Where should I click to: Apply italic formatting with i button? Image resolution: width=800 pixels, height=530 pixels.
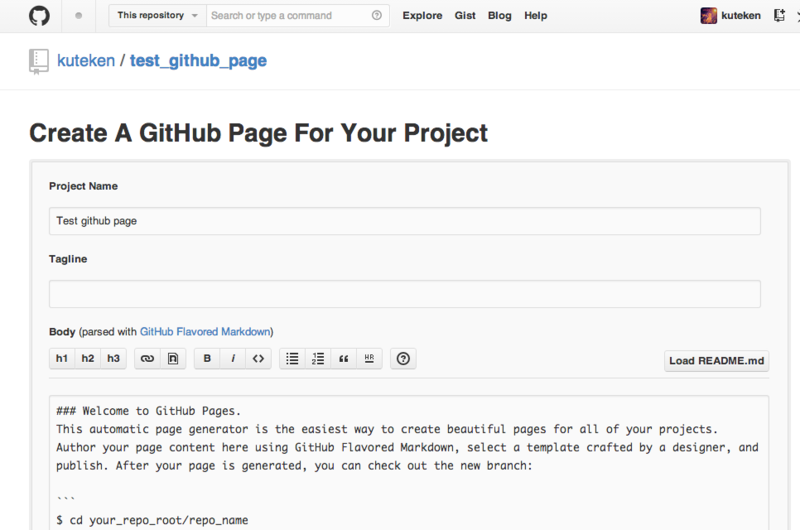[x=233, y=359]
